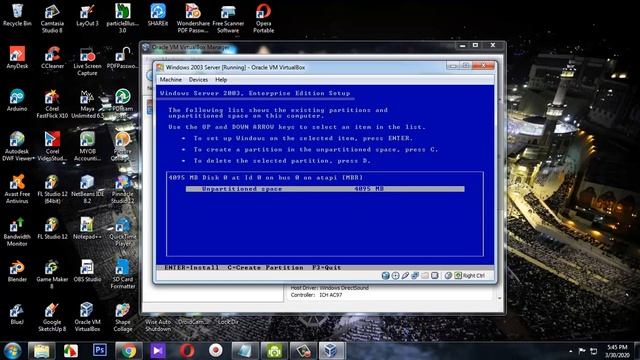Screen dimensions: 640x360
Task: Click the network adapters status icon
Action: click(x=415, y=276)
